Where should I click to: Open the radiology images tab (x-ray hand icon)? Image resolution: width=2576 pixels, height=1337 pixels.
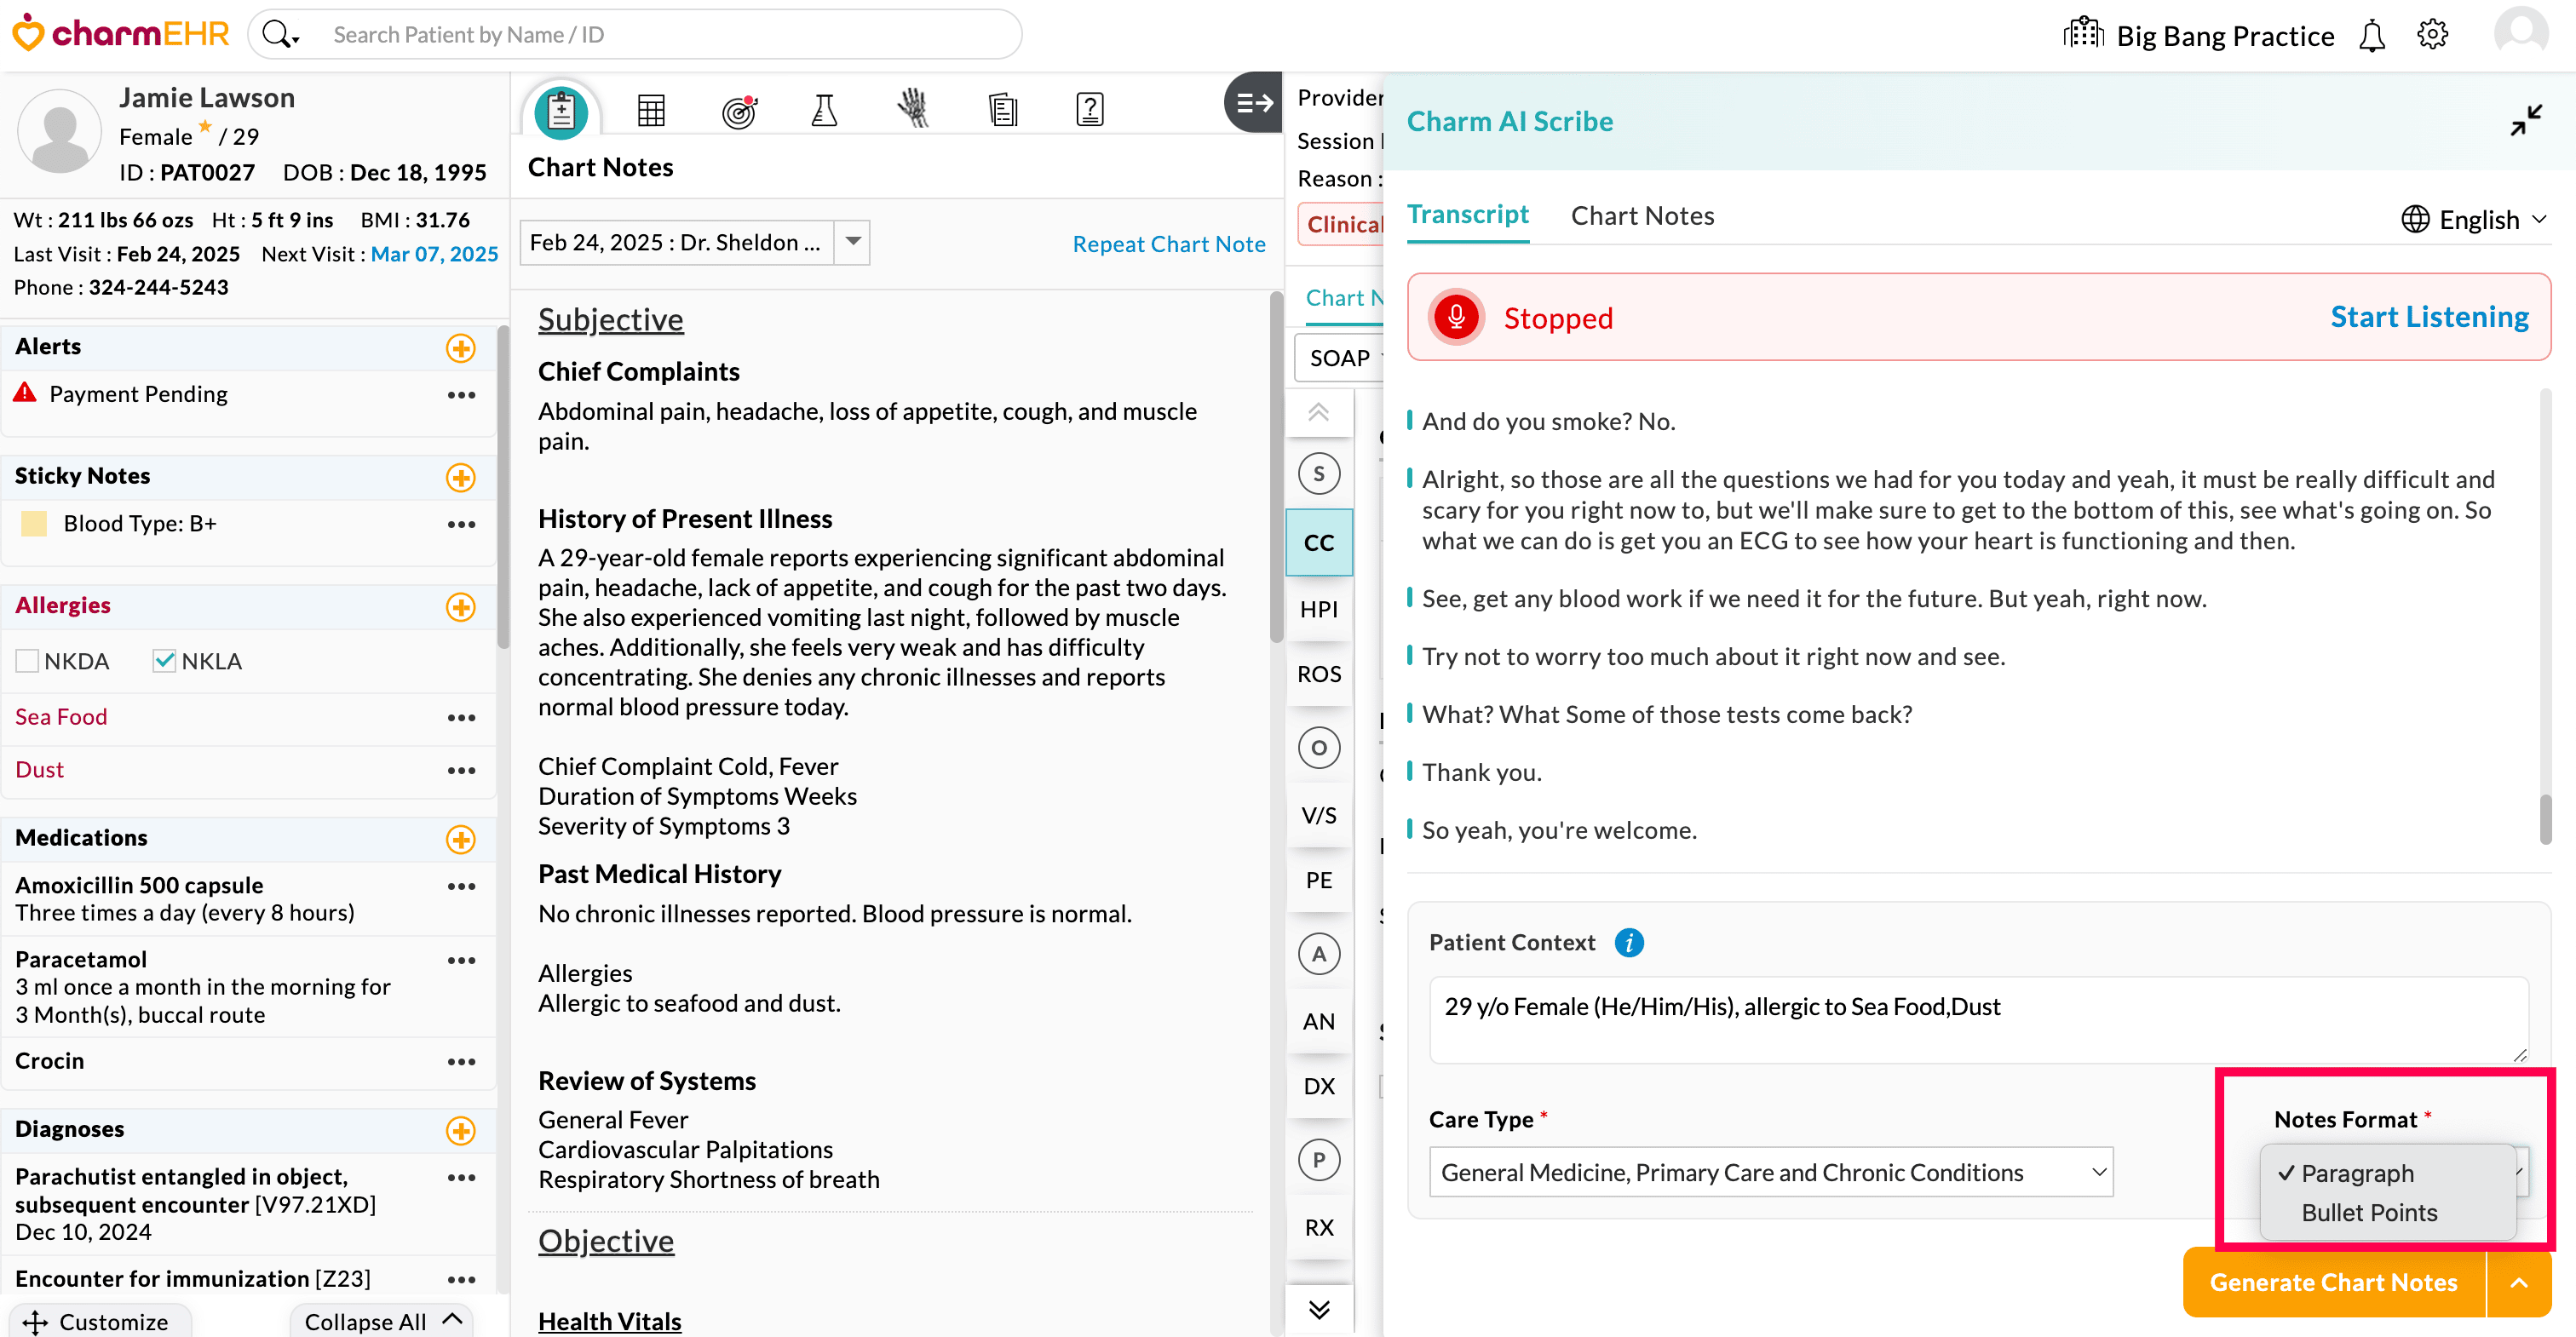(913, 109)
